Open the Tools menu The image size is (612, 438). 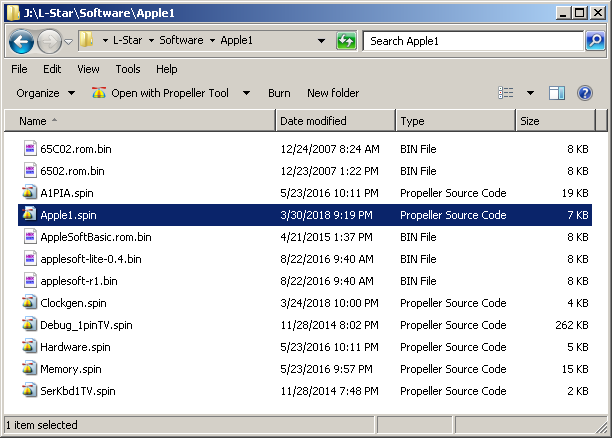pyautogui.click(x=128, y=69)
